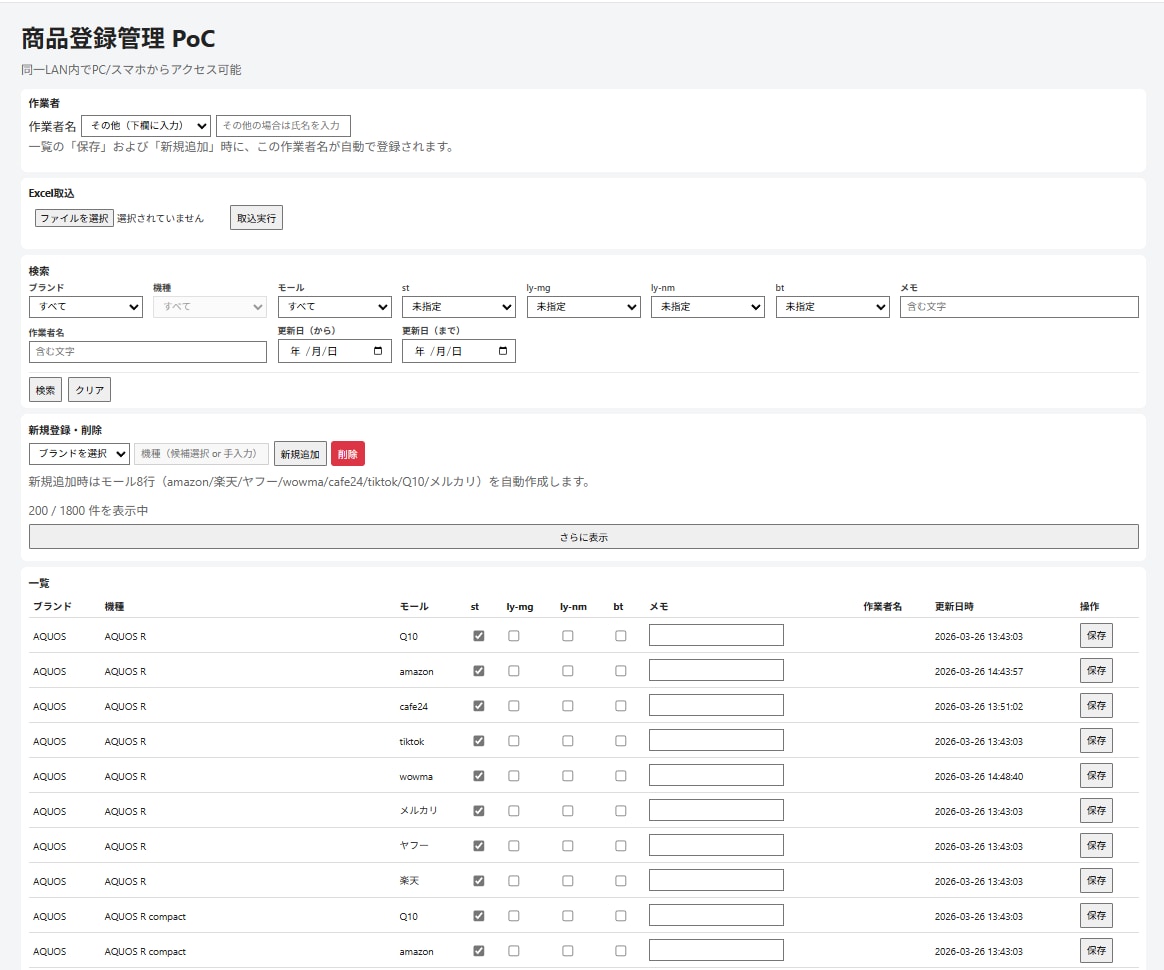This screenshot has height=970, width=1164.
Task: Click the 新規追加 button
Action: point(300,454)
